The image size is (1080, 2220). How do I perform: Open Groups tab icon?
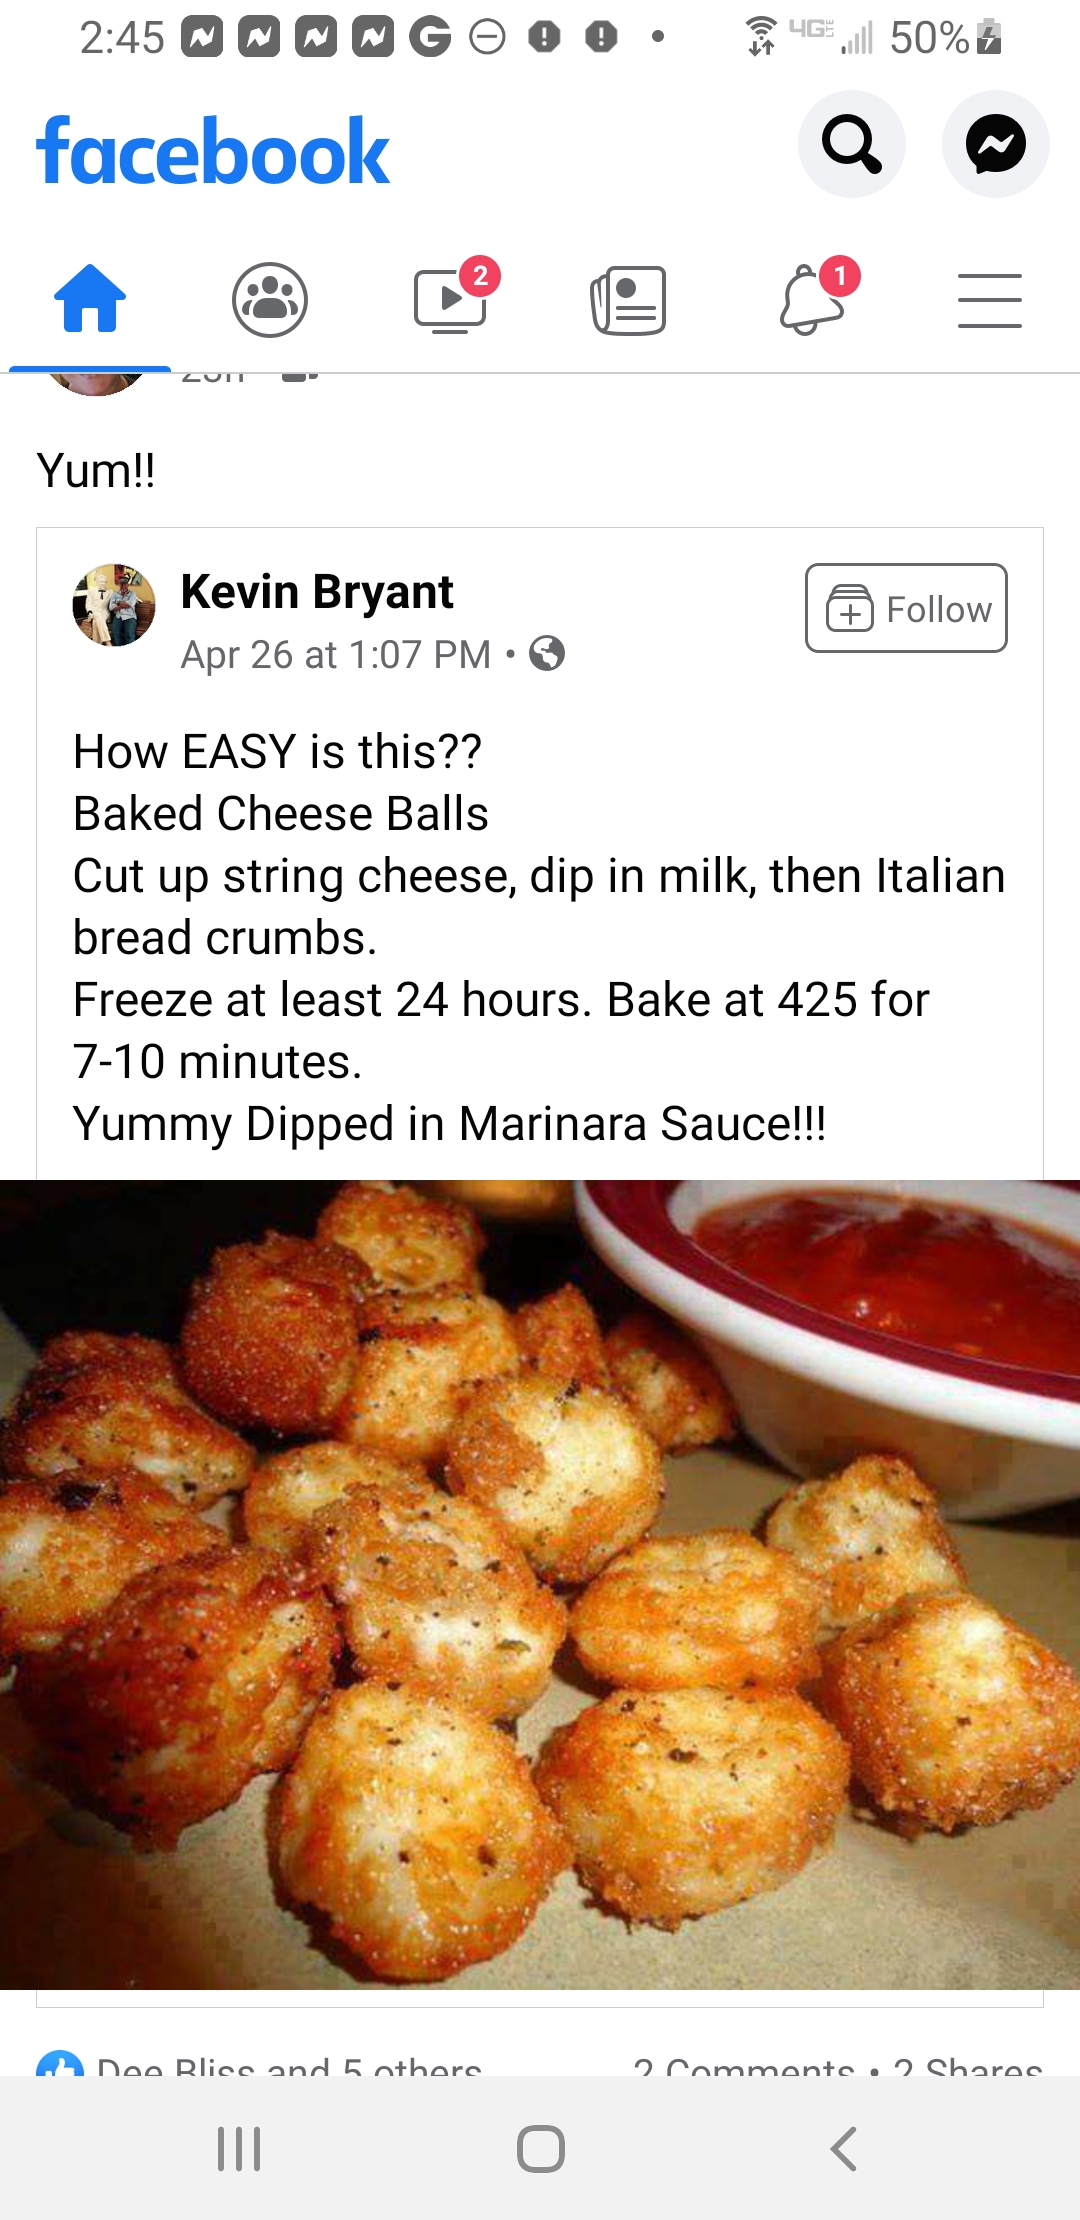pos(270,299)
